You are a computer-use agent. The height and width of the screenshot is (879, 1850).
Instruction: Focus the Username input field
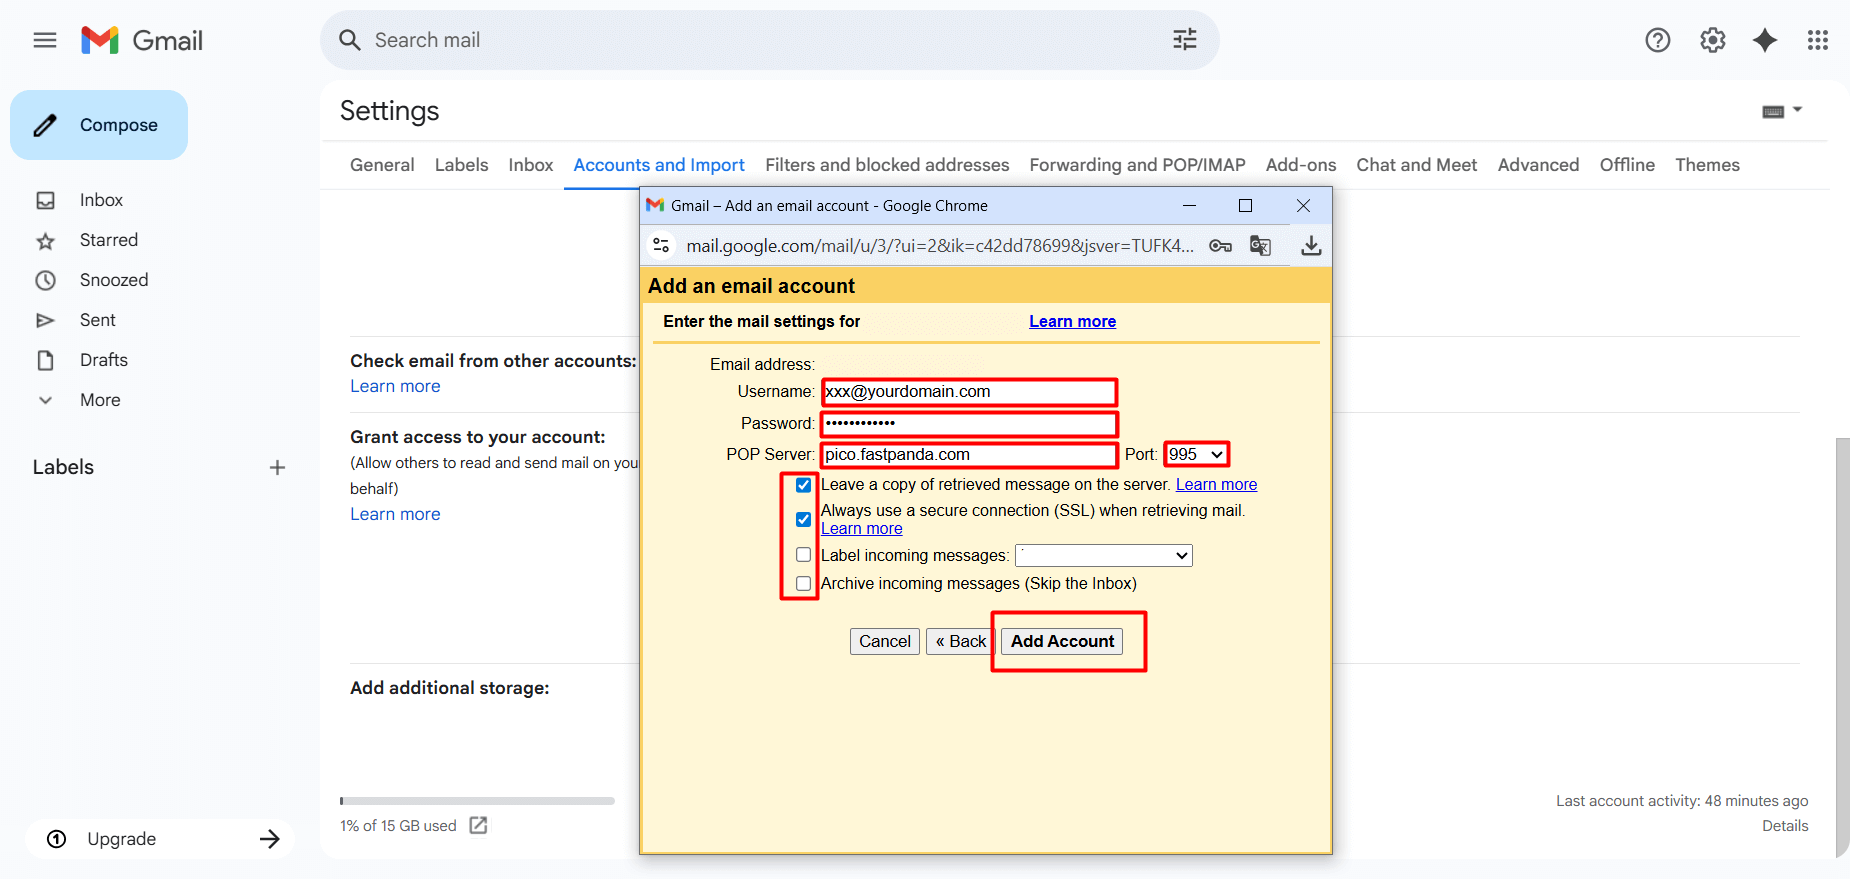click(x=968, y=392)
